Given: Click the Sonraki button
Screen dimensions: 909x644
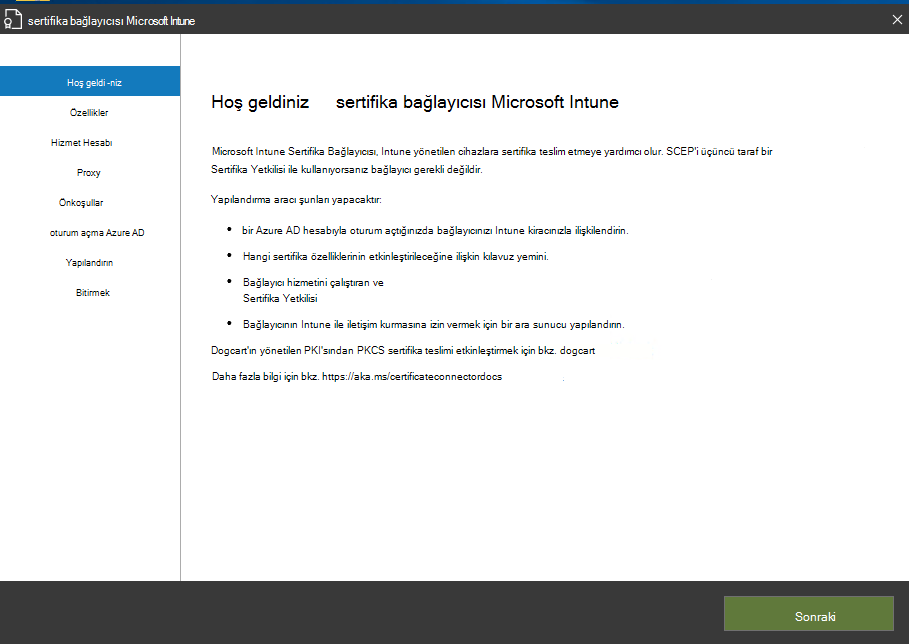Looking at the screenshot, I should coord(809,613).
